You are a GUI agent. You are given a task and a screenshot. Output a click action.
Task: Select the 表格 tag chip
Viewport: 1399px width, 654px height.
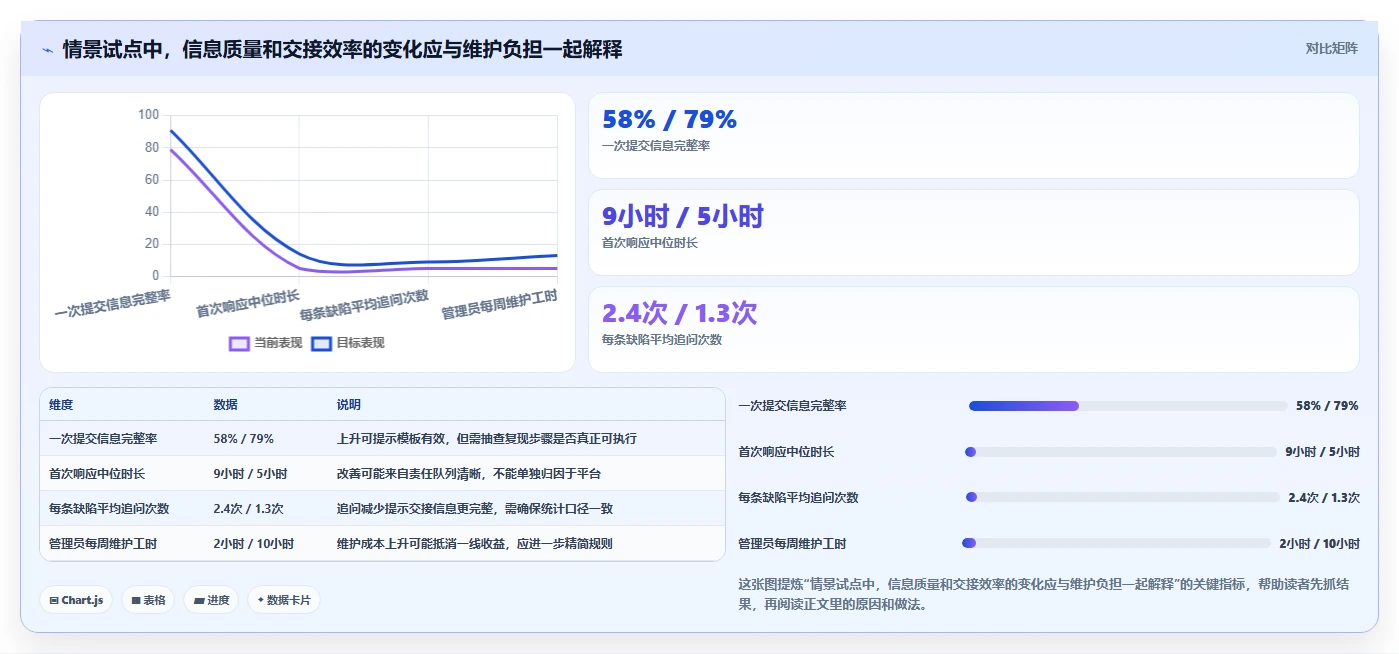click(147, 600)
